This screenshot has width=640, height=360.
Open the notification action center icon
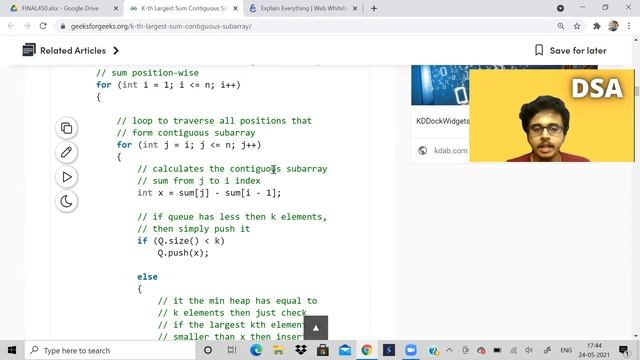pyautogui.click(x=624, y=350)
